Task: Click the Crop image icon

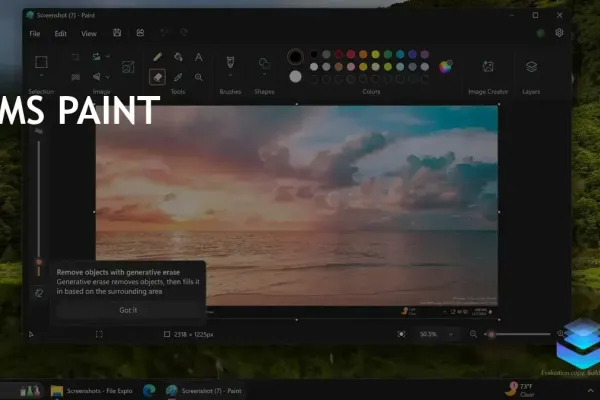Action: pos(75,57)
